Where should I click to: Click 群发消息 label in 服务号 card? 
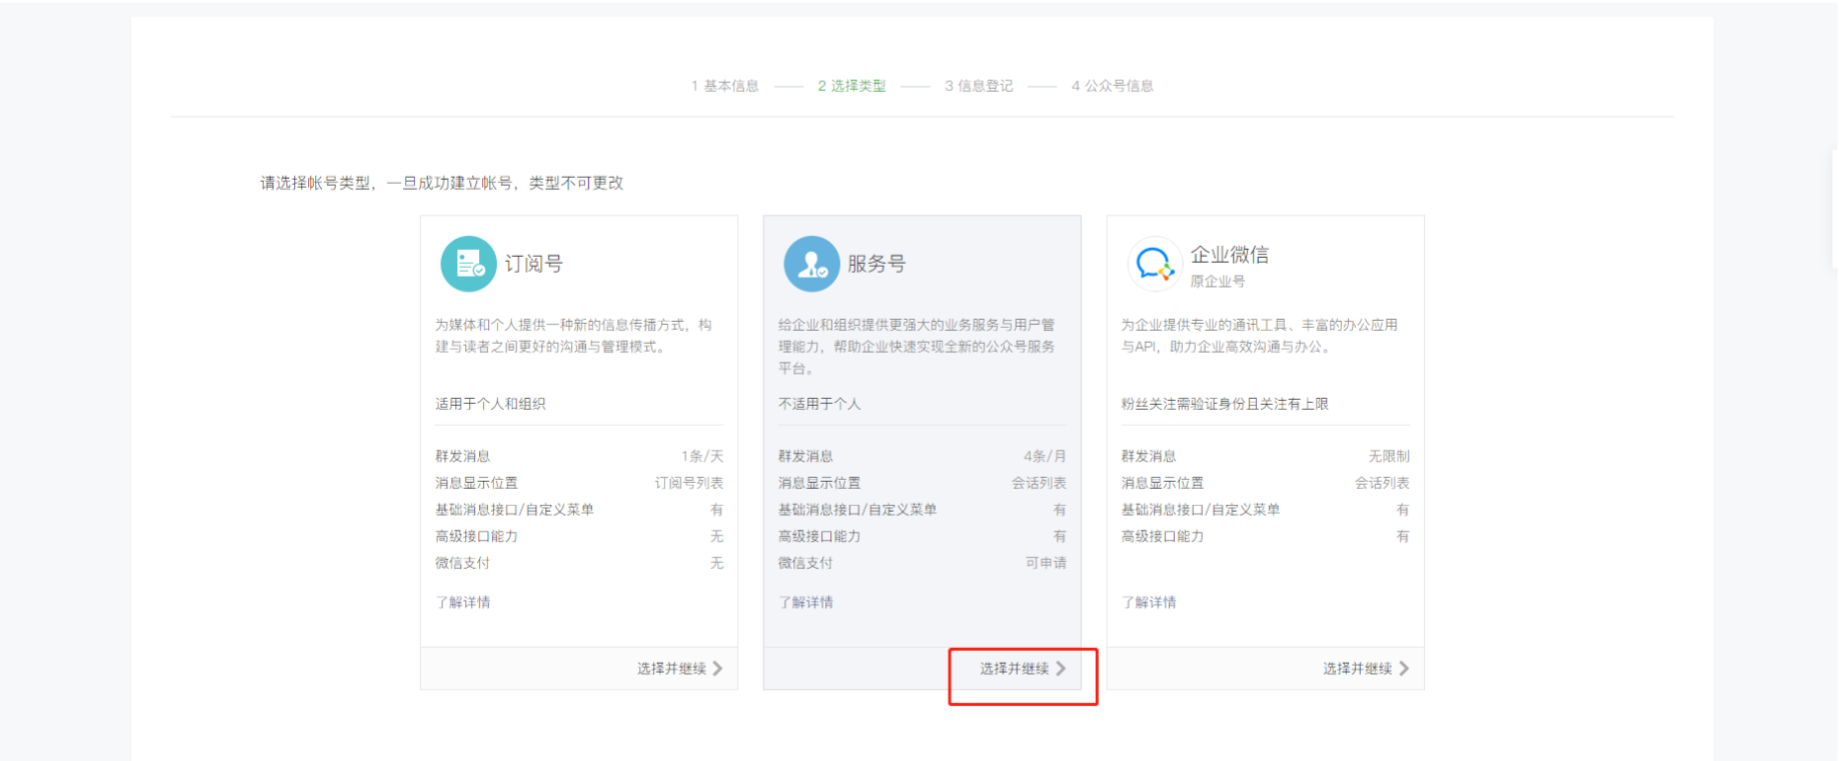coord(806,456)
